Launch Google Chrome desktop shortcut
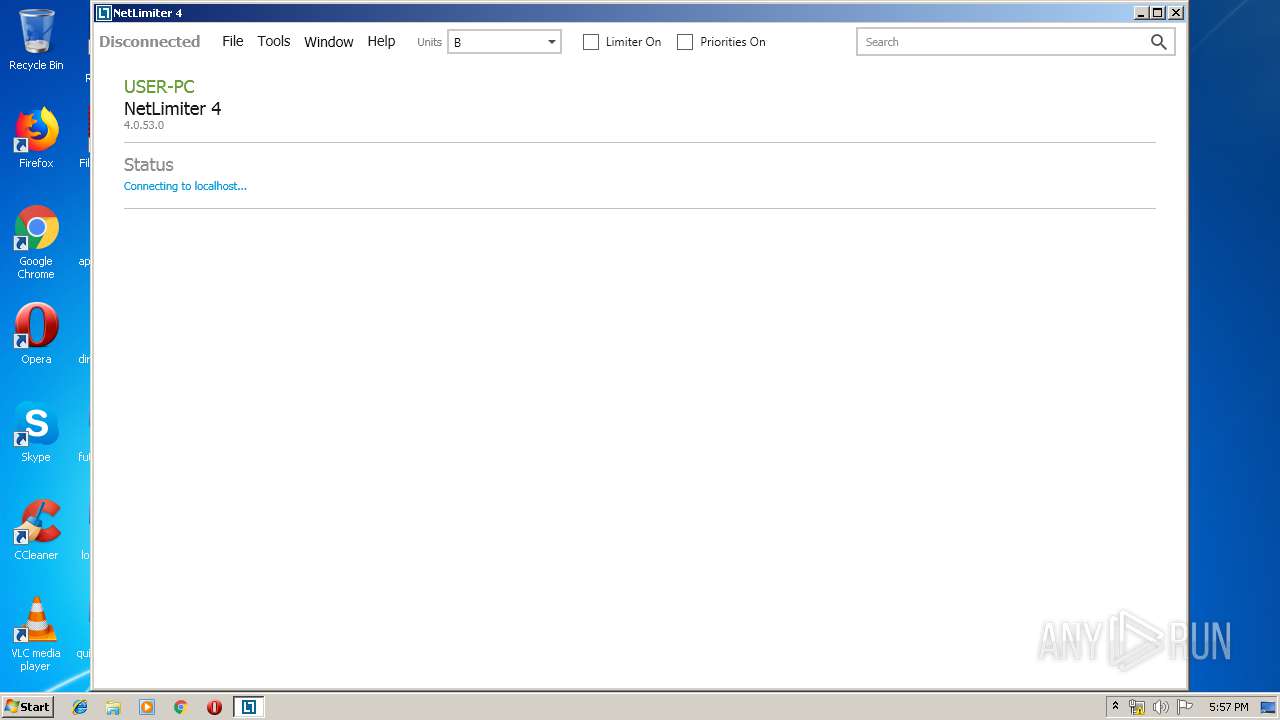 (36, 242)
